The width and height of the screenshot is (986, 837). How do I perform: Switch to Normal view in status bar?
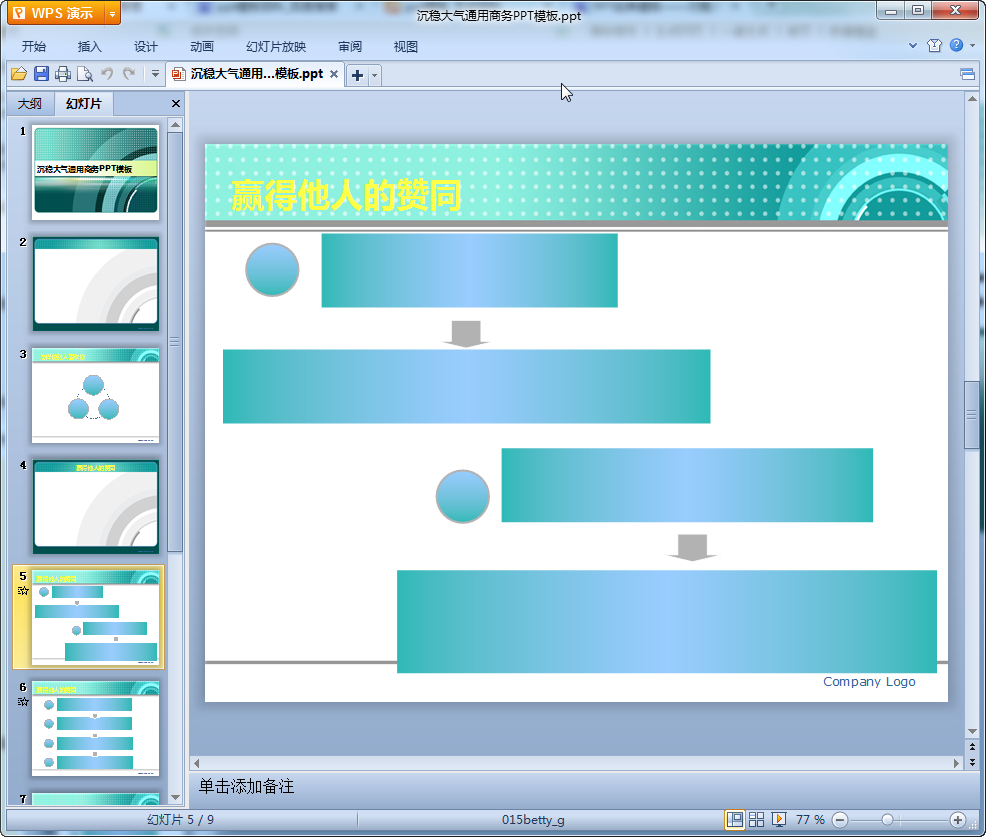(734, 820)
